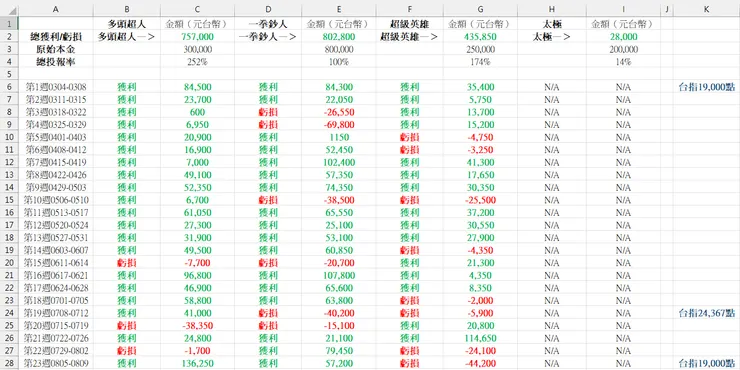Select week cell 第23週0805-0809
This screenshot has height=370, width=740.
(x=56, y=363)
